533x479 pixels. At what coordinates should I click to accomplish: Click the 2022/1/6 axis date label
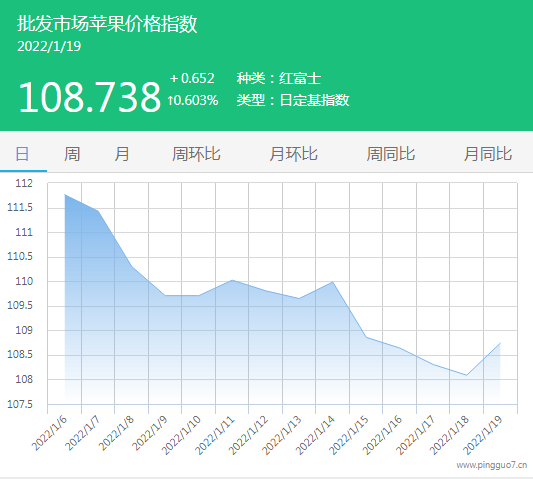(x=50, y=433)
